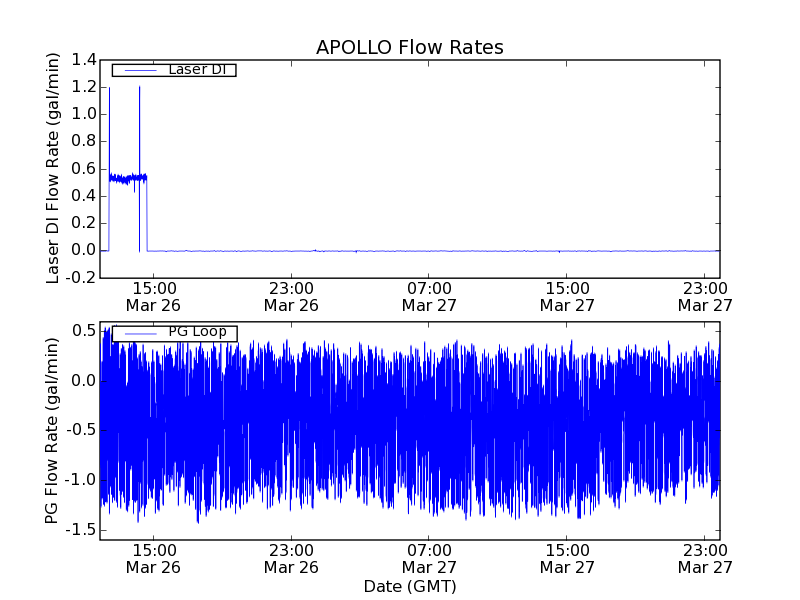The height and width of the screenshot is (600, 800).
Task: Click the lower plot's '23:00 Mar 27' date label
Action: [705, 559]
